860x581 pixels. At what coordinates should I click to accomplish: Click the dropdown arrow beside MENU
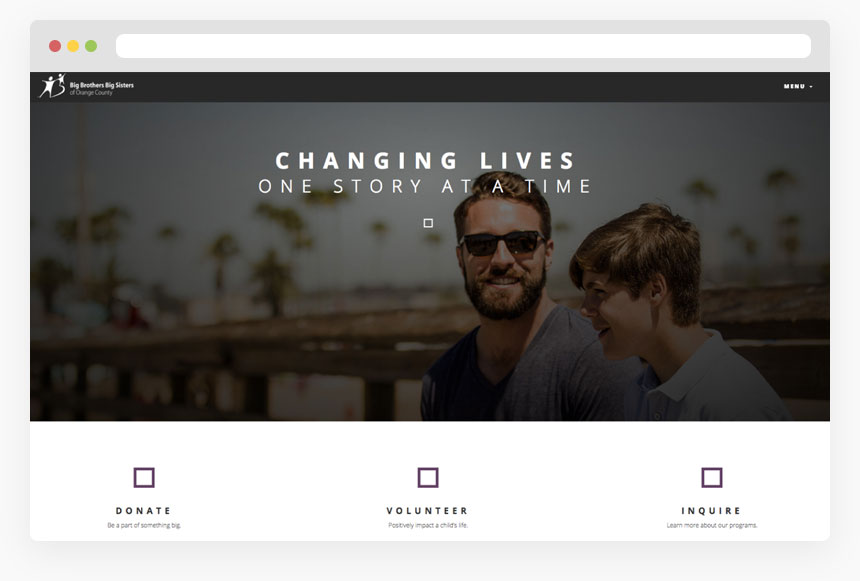(811, 87)
